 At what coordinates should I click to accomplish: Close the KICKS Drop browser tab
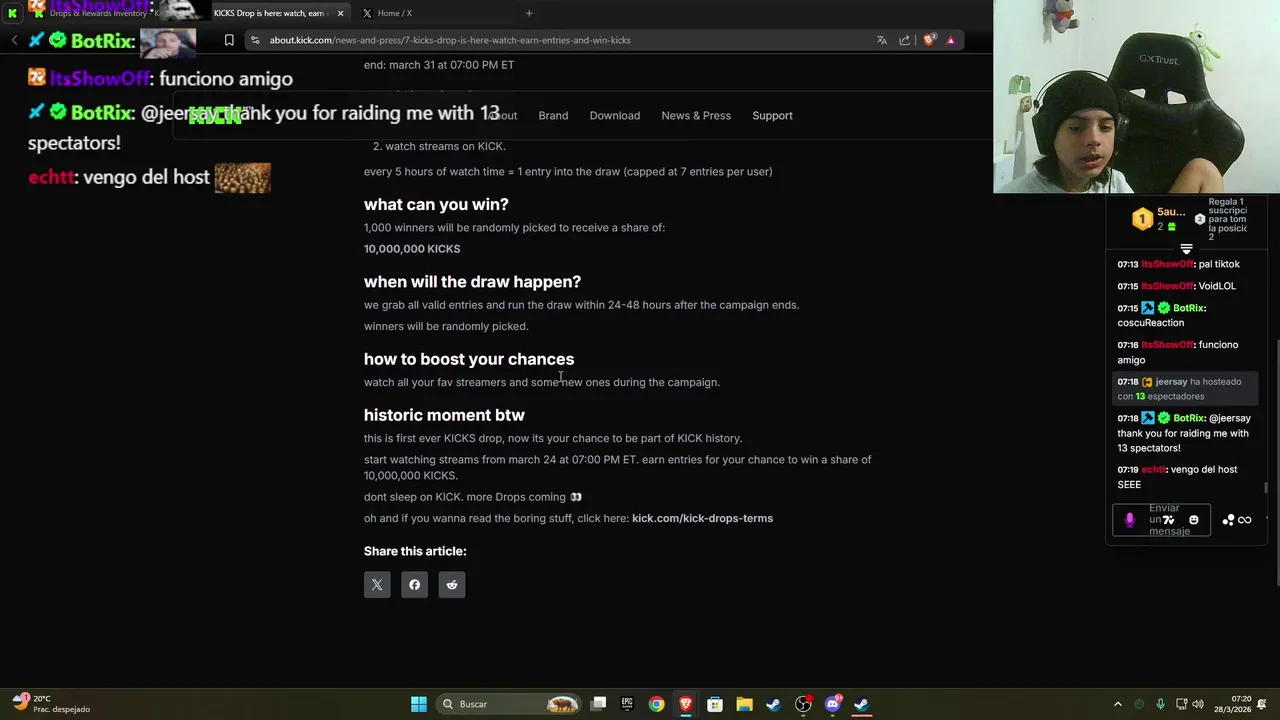point(340,13)
